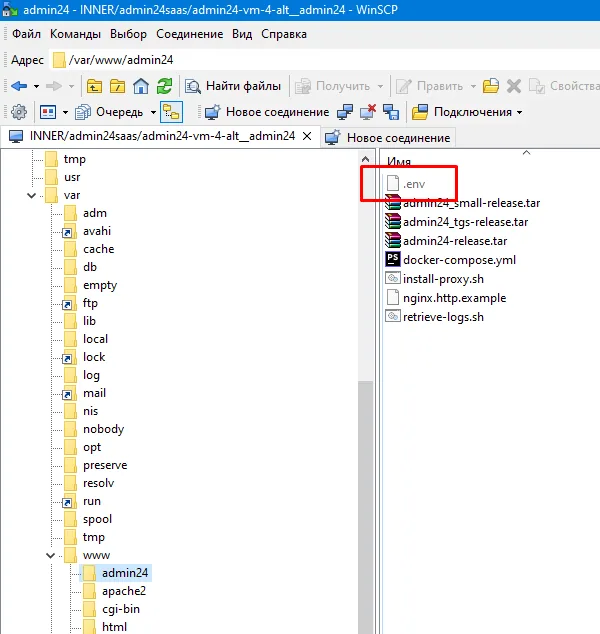Open Очередь dropdown arrow
This screenshot has width=600, height=634.
point(153,112)
